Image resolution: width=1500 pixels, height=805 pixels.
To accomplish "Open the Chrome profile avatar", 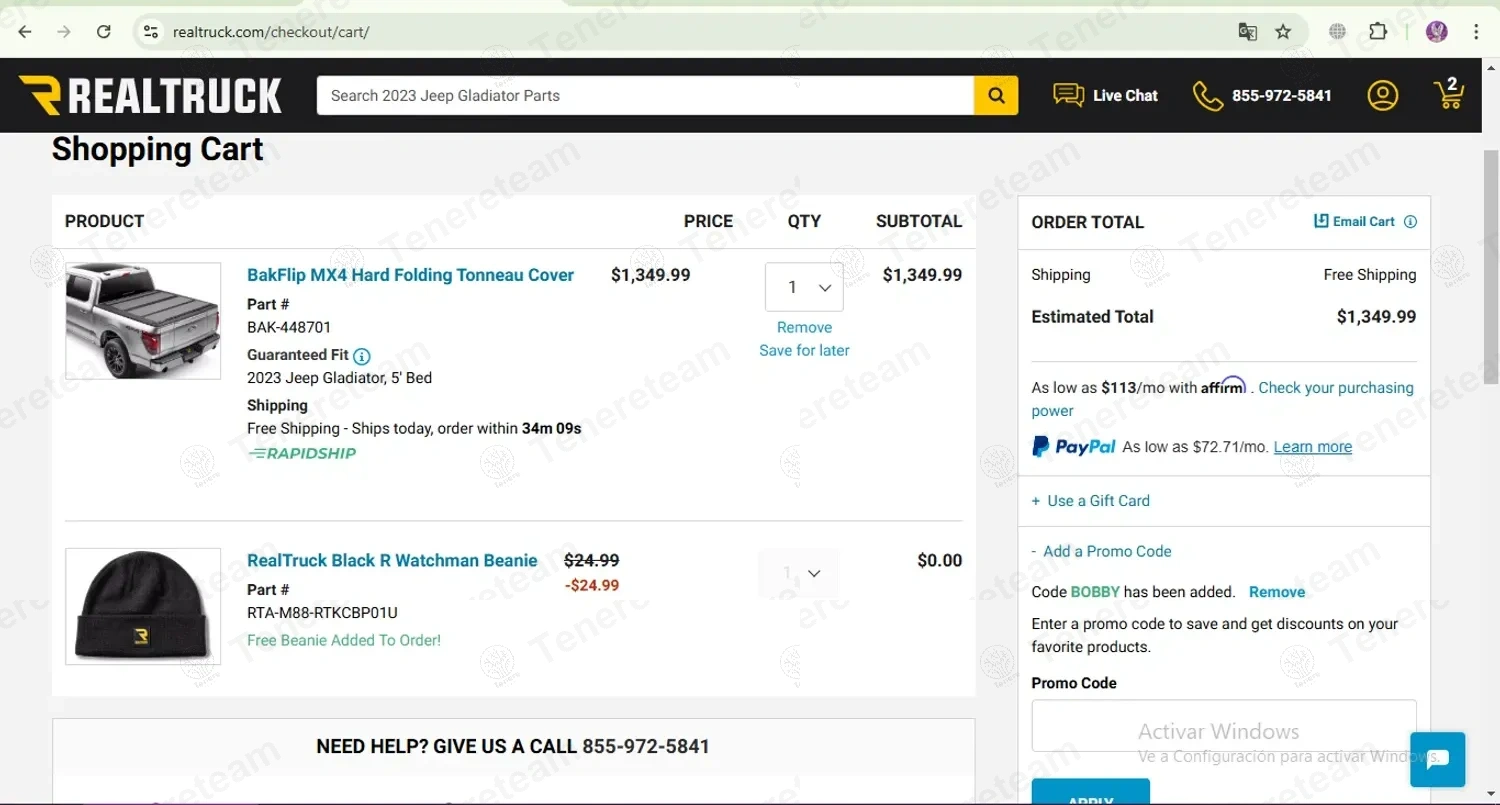I will point(1437,32).
